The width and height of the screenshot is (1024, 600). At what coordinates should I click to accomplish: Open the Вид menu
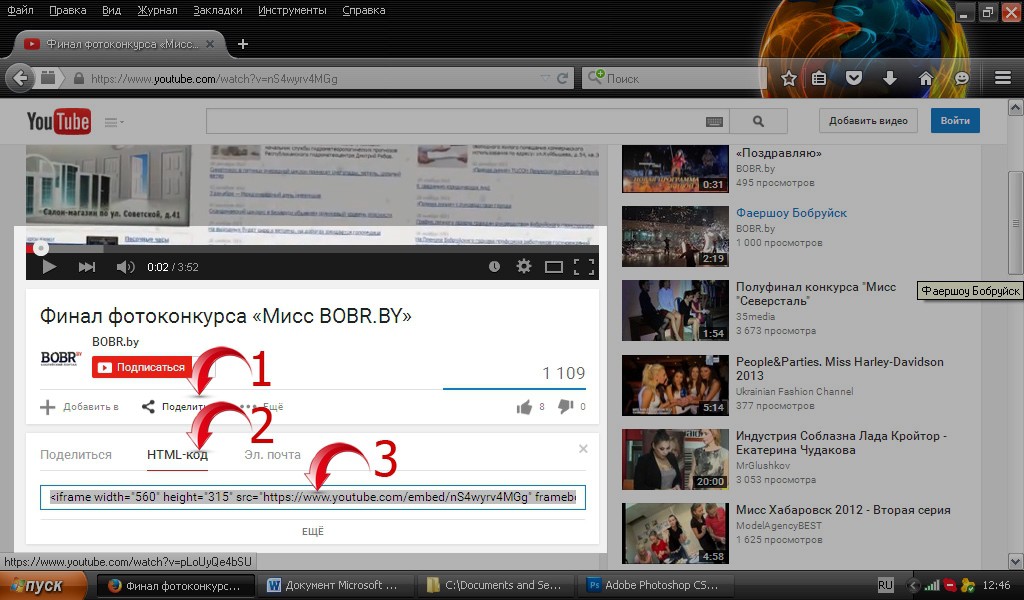coord(112,10)
